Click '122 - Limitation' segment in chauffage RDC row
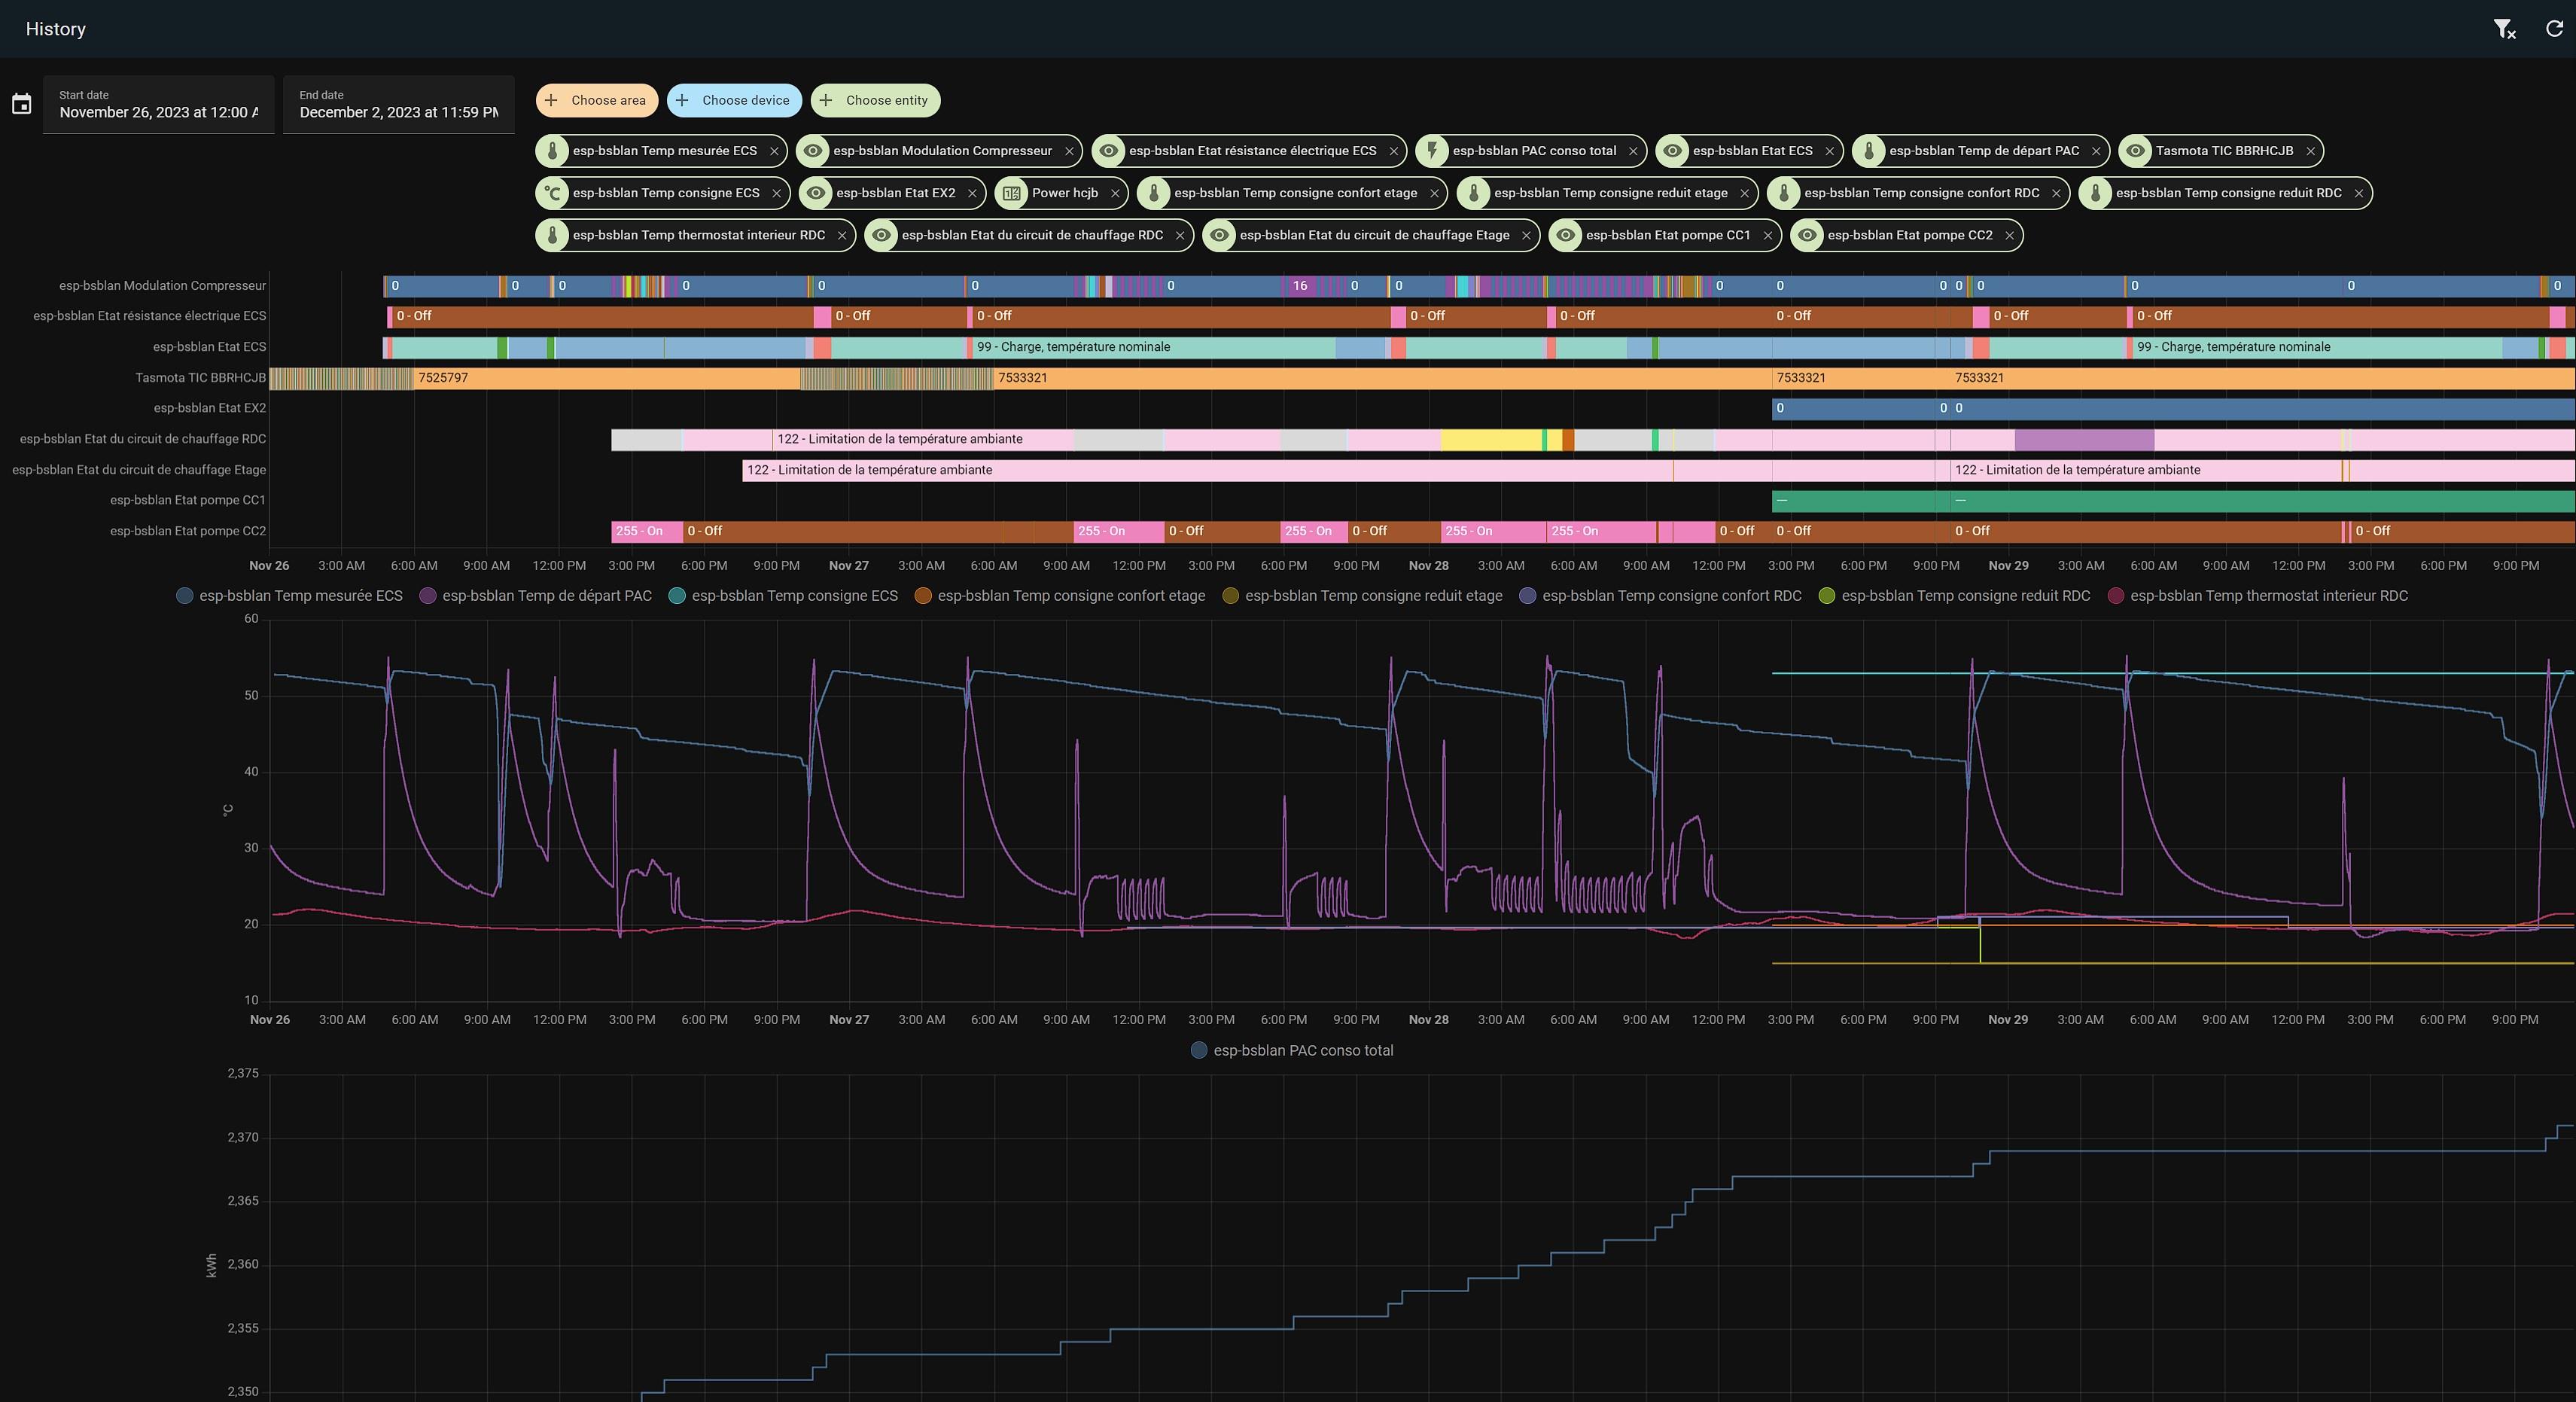 pyautogui.click(x=924, y=440)
